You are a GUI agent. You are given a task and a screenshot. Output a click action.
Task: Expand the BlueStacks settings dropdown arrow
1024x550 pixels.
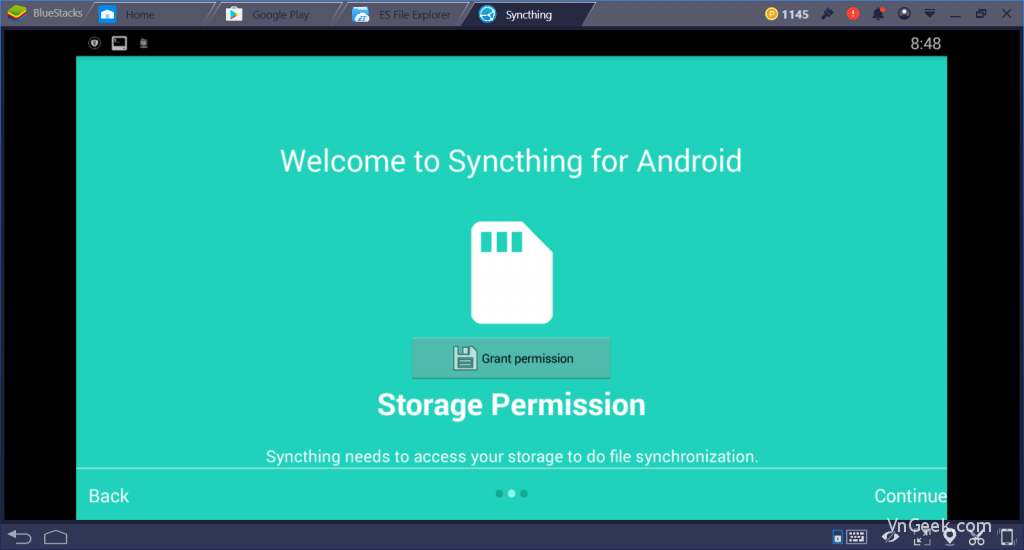(x=930, y=14)
